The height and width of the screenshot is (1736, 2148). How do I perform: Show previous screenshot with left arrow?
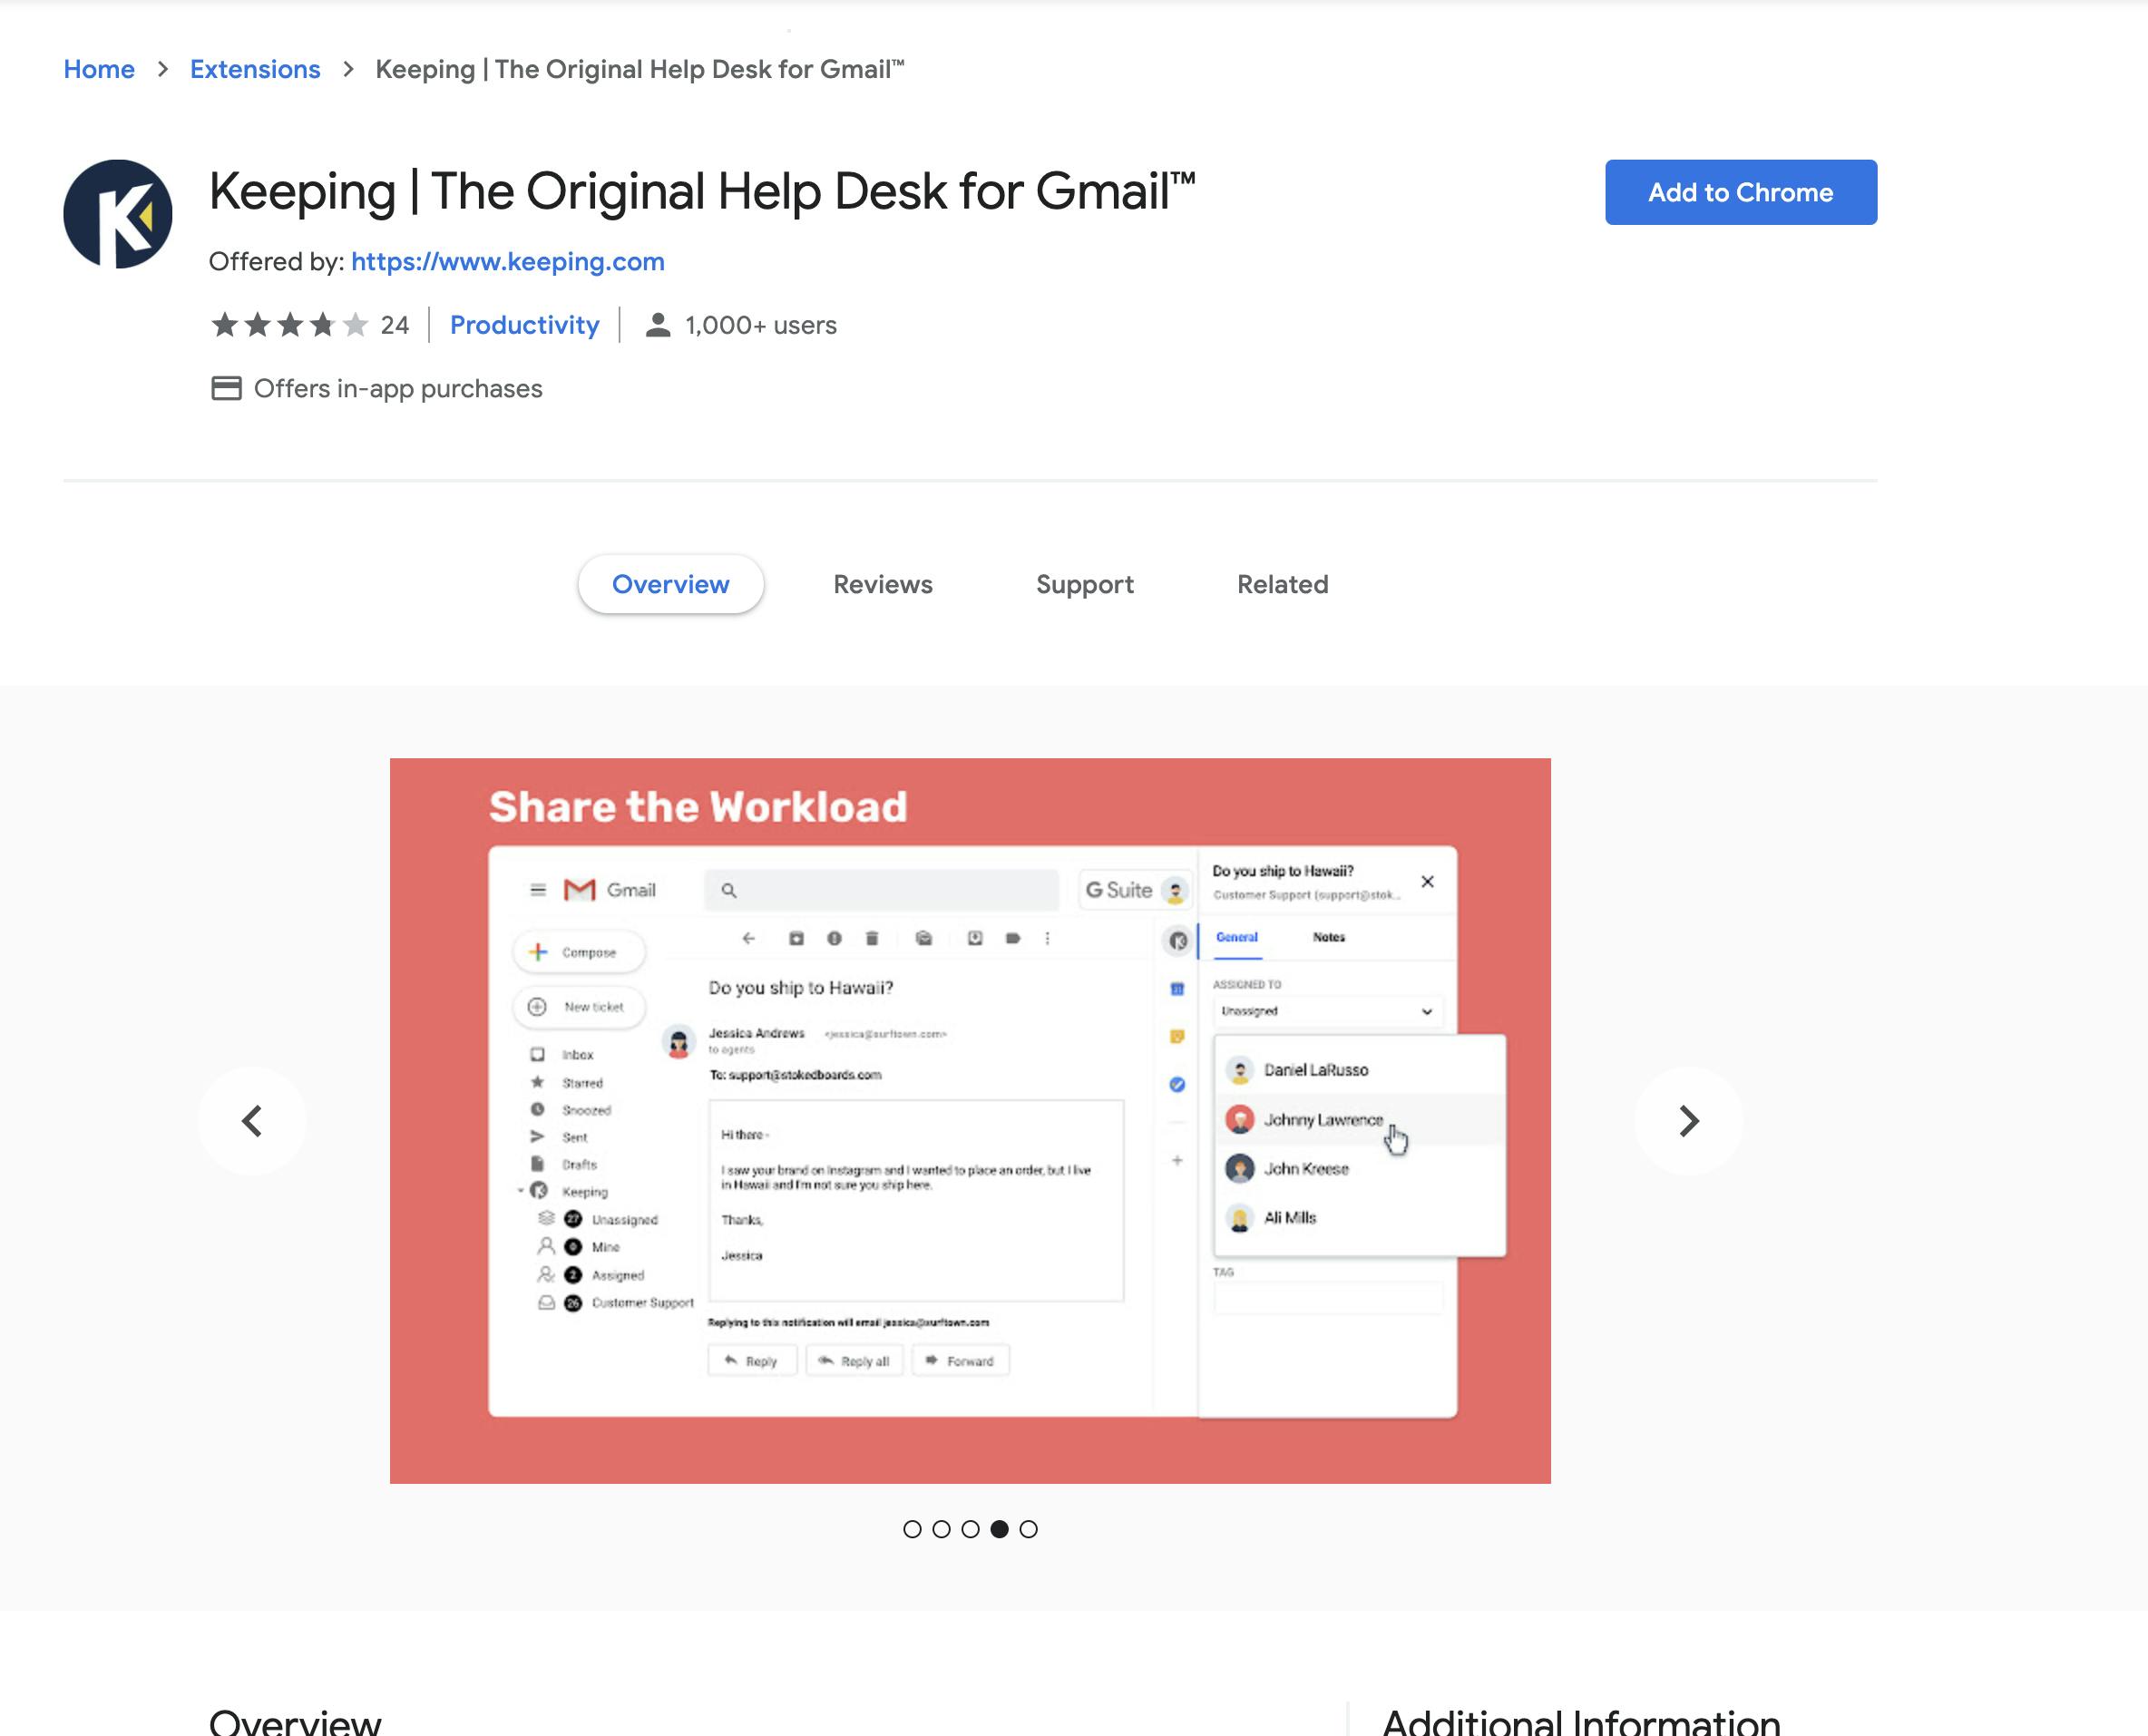point(252,1120)
